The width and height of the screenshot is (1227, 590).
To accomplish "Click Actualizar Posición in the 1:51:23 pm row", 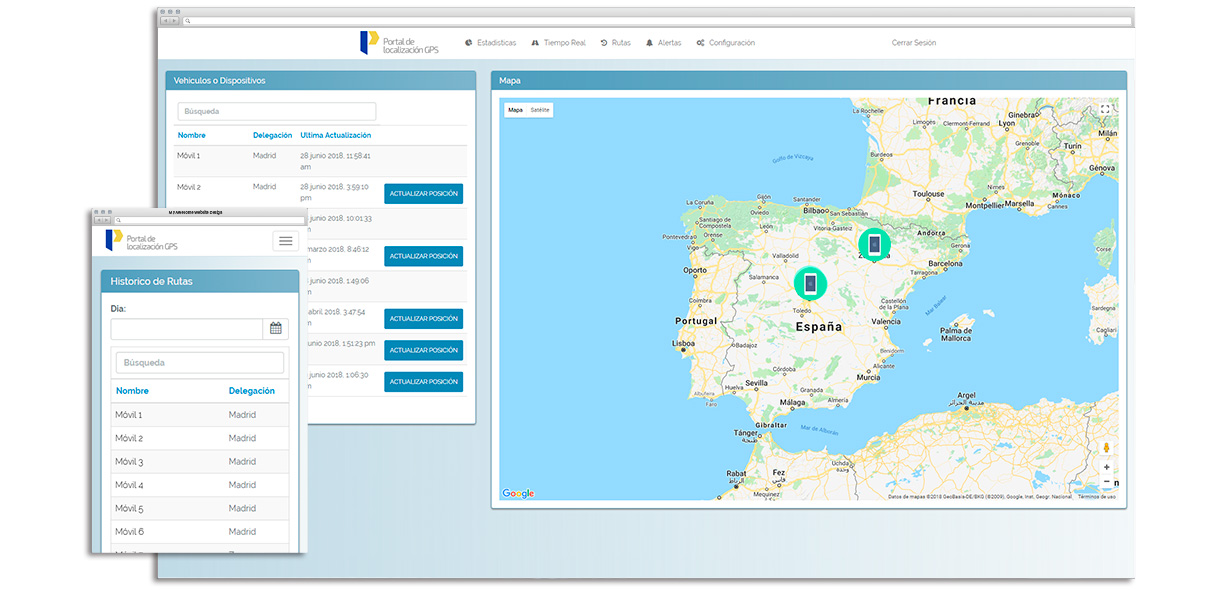I will coord(423,350).
